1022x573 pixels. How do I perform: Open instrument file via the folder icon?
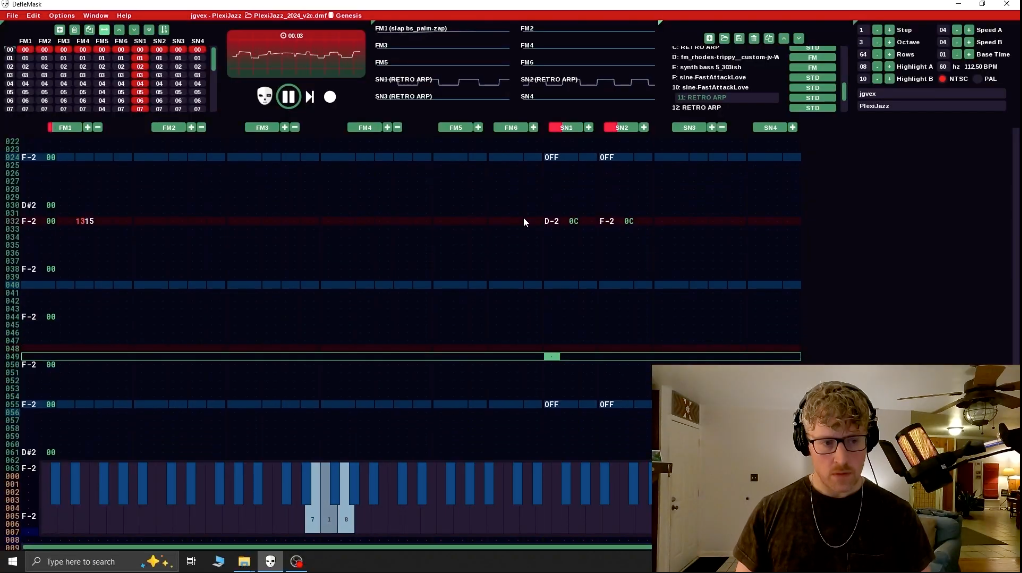point(724,38)
